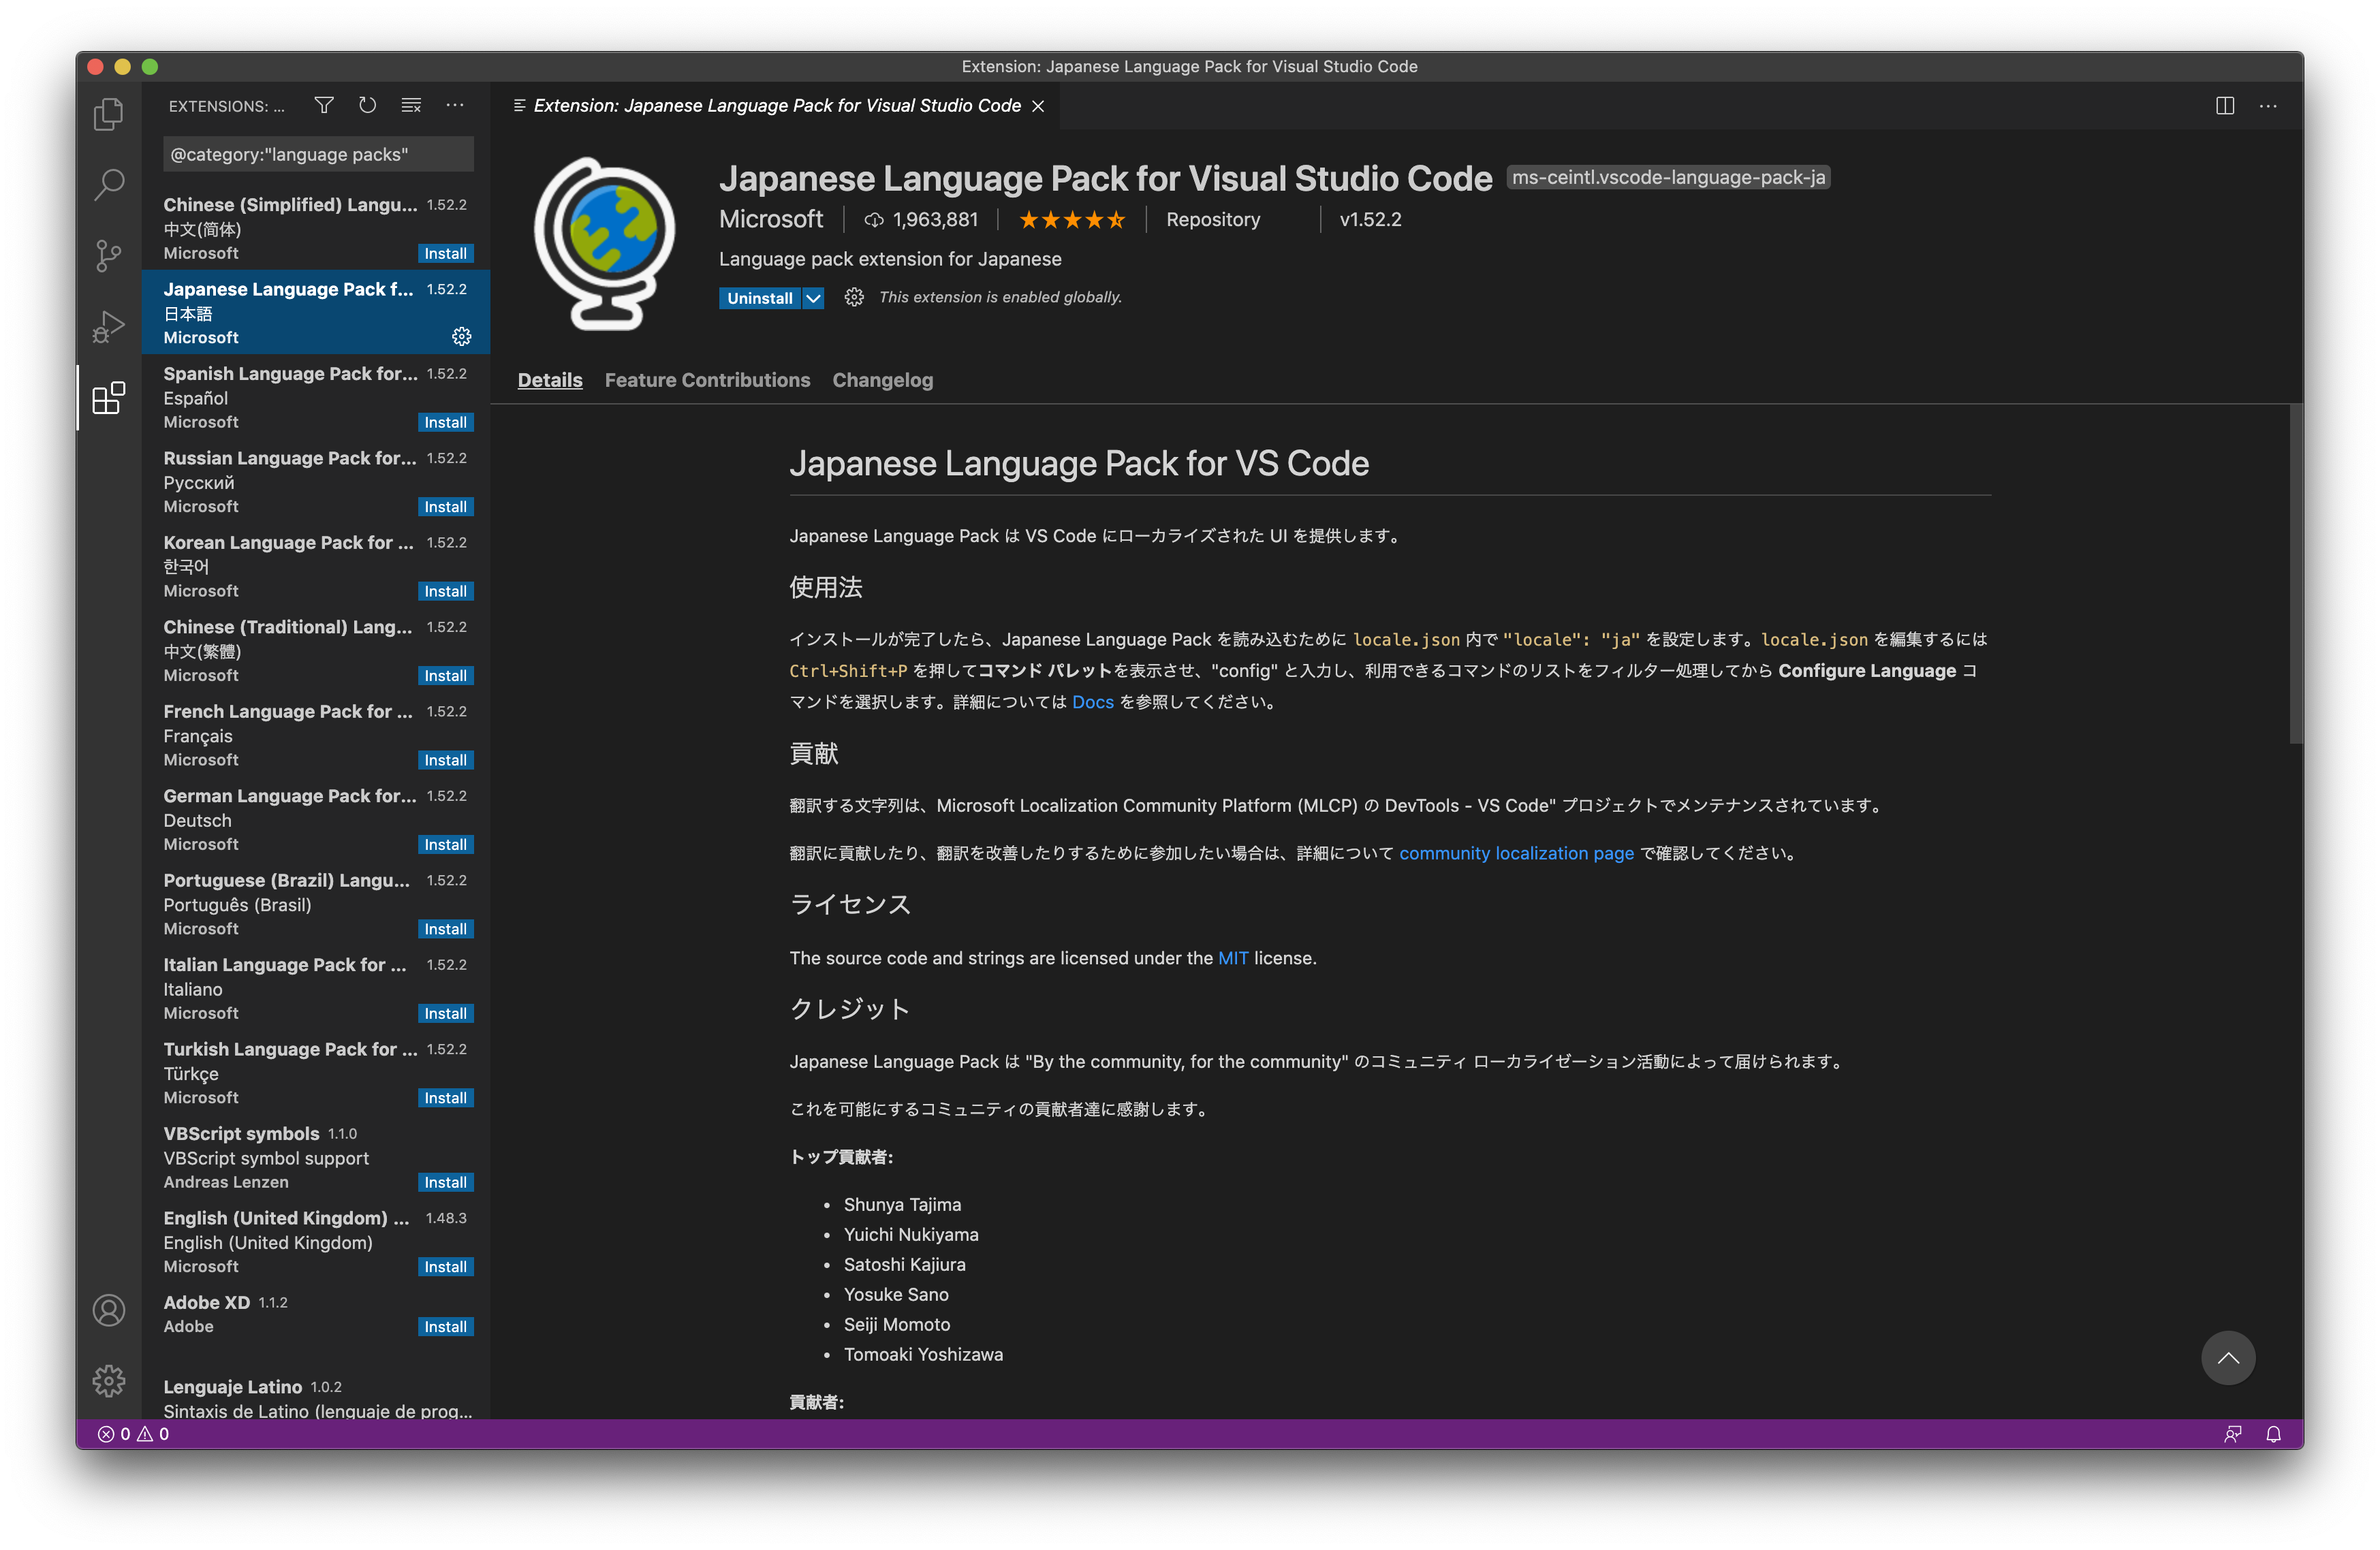The image size is (2380, 1550).
Task: Select the French Language Pack list item
Action: tap(316, 735)
